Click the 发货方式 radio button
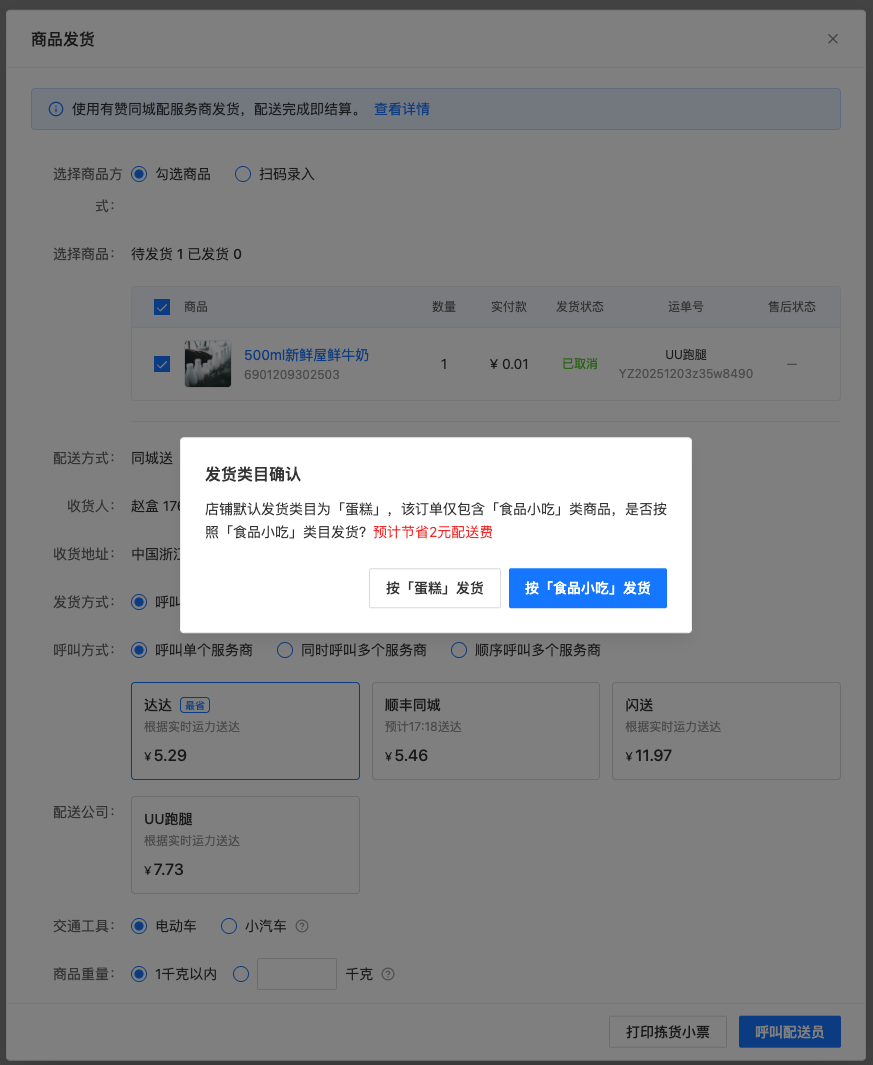873x1065 pixels. [x=139, y=602]
